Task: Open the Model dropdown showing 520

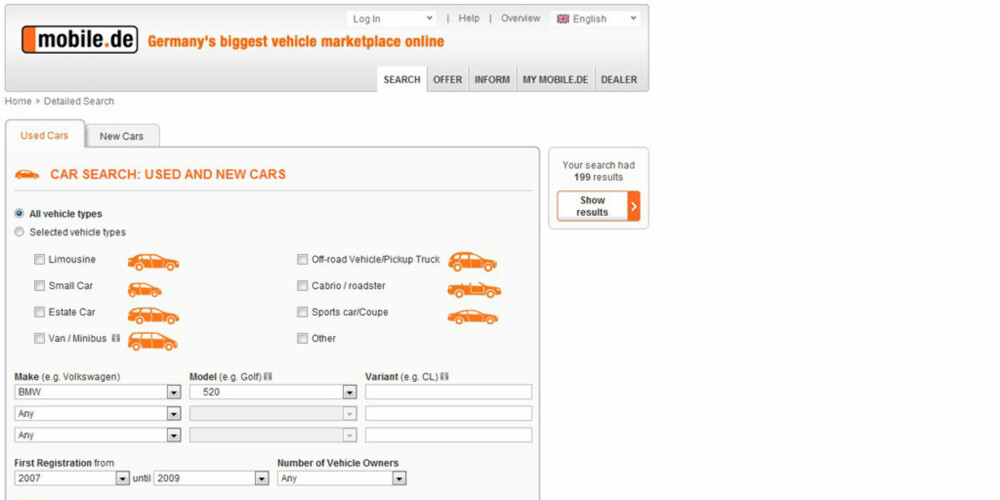Action: tap(273, 392)
